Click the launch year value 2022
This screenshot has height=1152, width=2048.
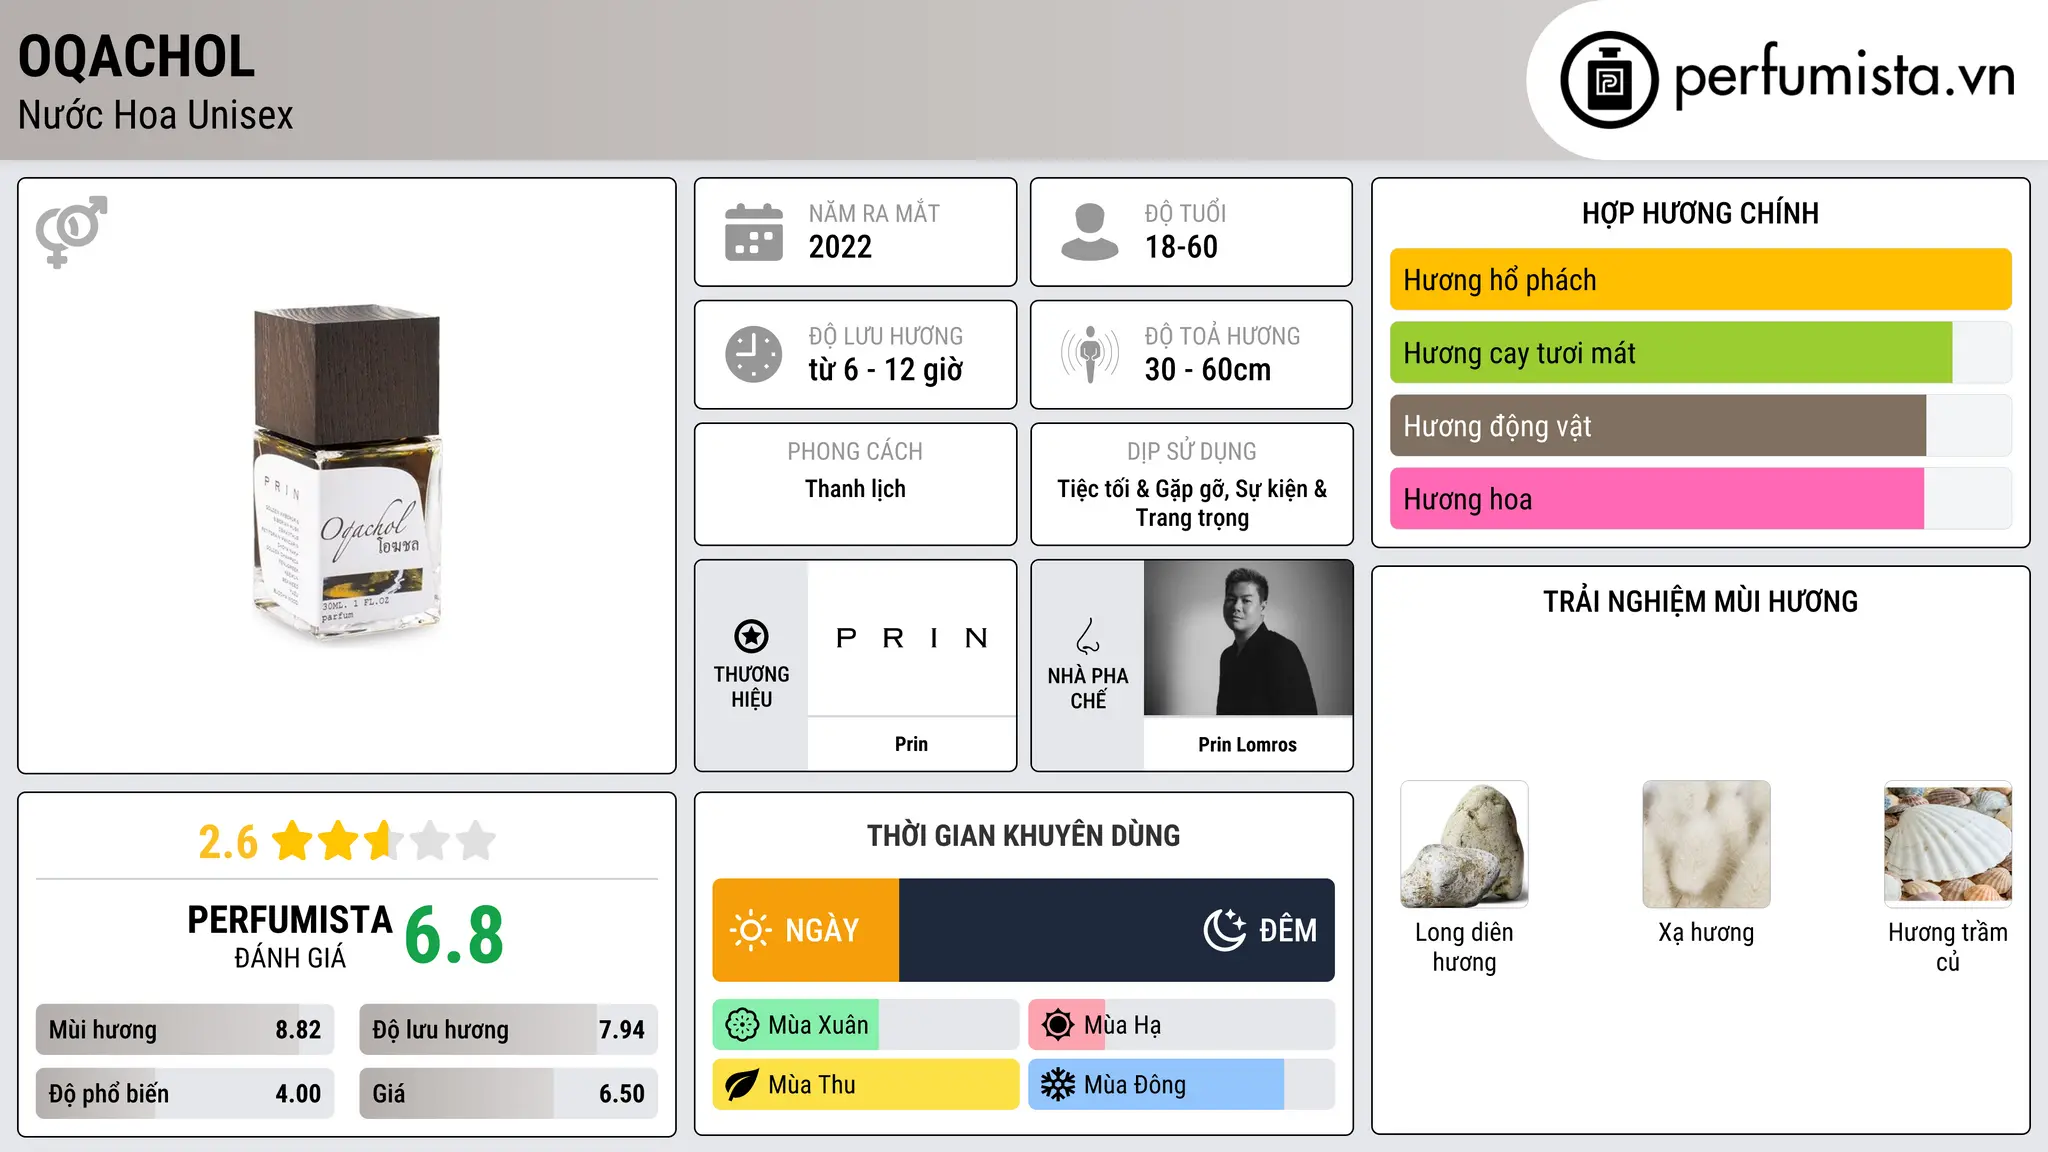(x=840, y=247)
